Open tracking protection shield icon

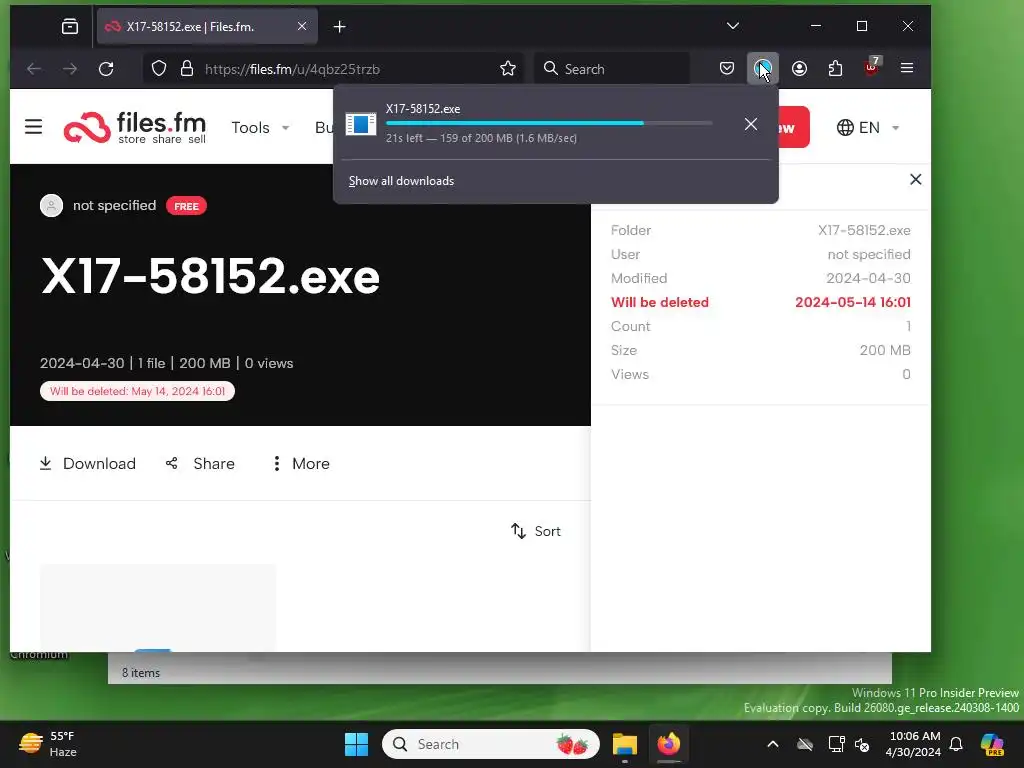(159, 69)
